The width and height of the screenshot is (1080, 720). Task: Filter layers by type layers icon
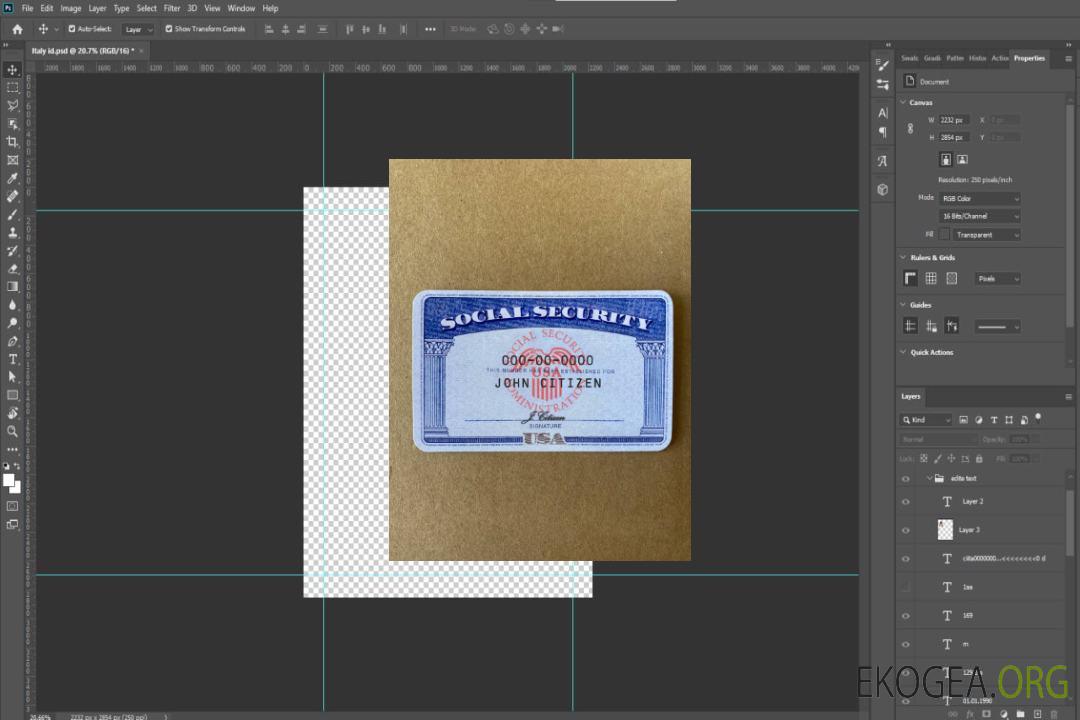click(x=994, y=420)
